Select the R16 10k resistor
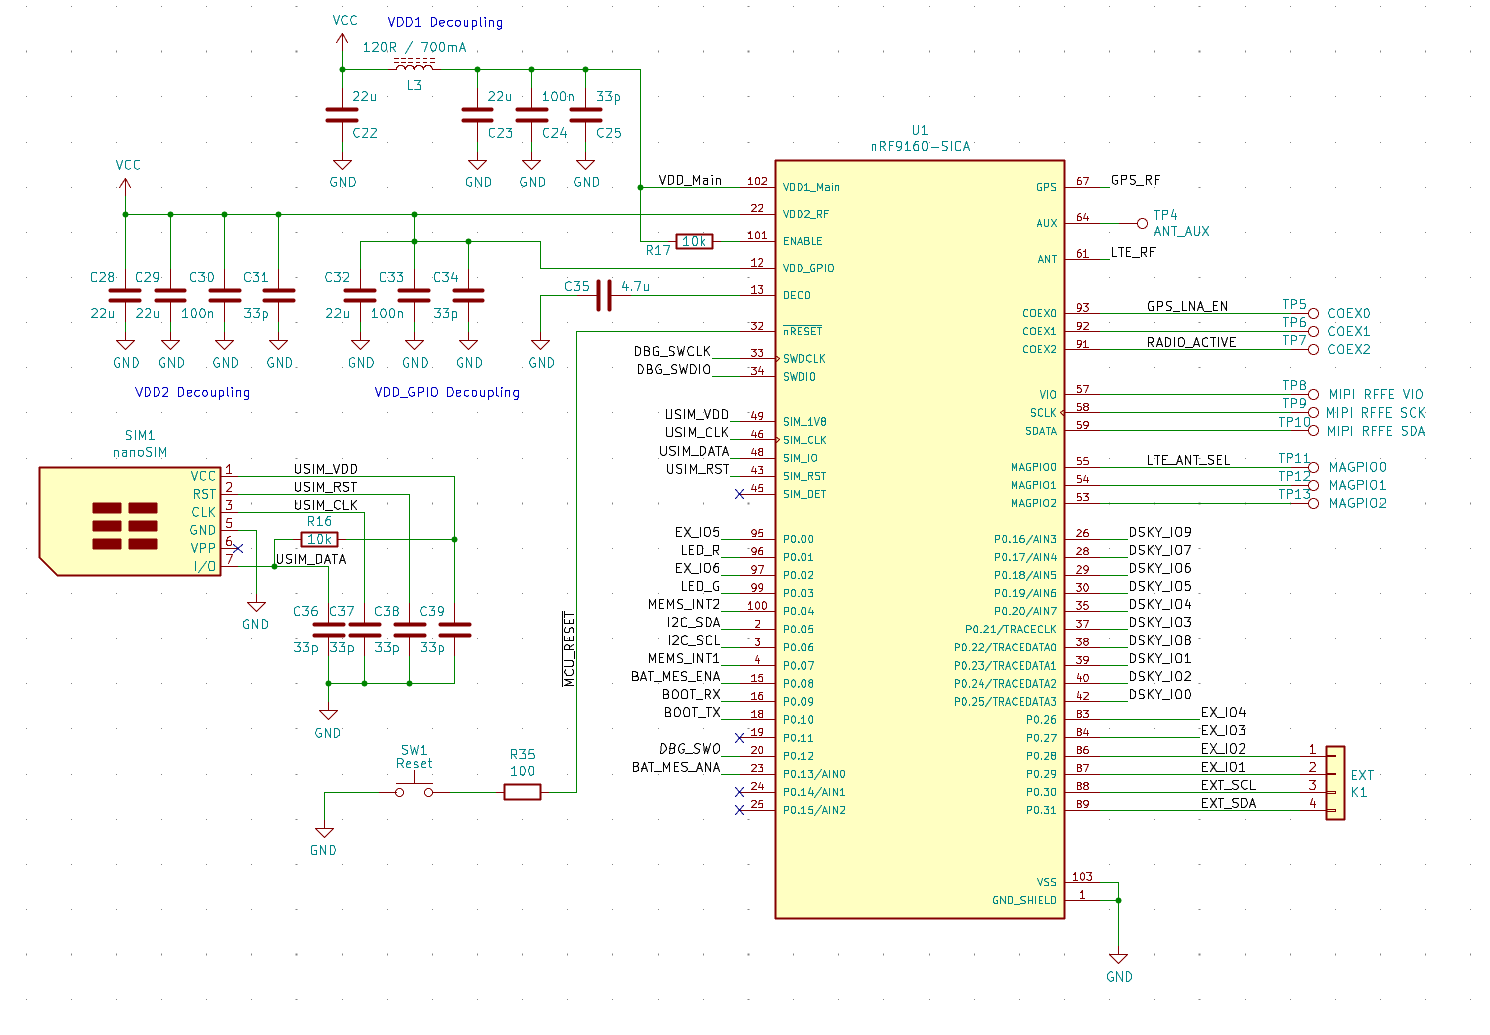This screenshot has width=1490, height=1035. coord(319,539)
